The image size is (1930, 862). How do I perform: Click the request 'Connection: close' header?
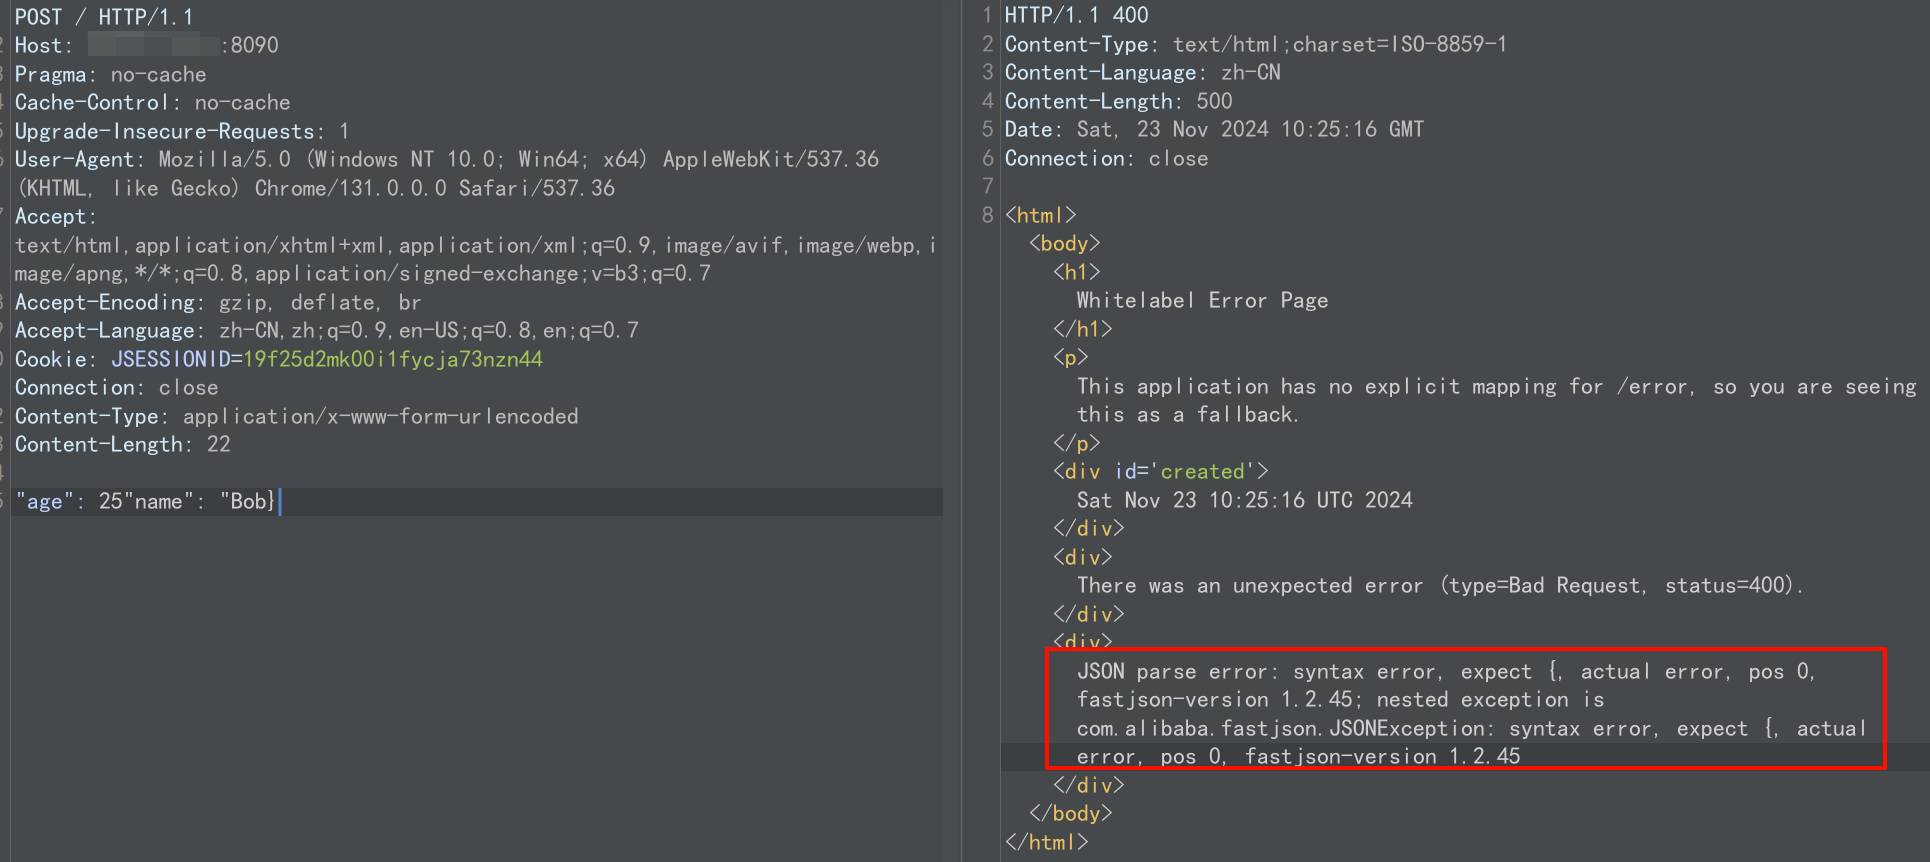click(x=116, y=387)
